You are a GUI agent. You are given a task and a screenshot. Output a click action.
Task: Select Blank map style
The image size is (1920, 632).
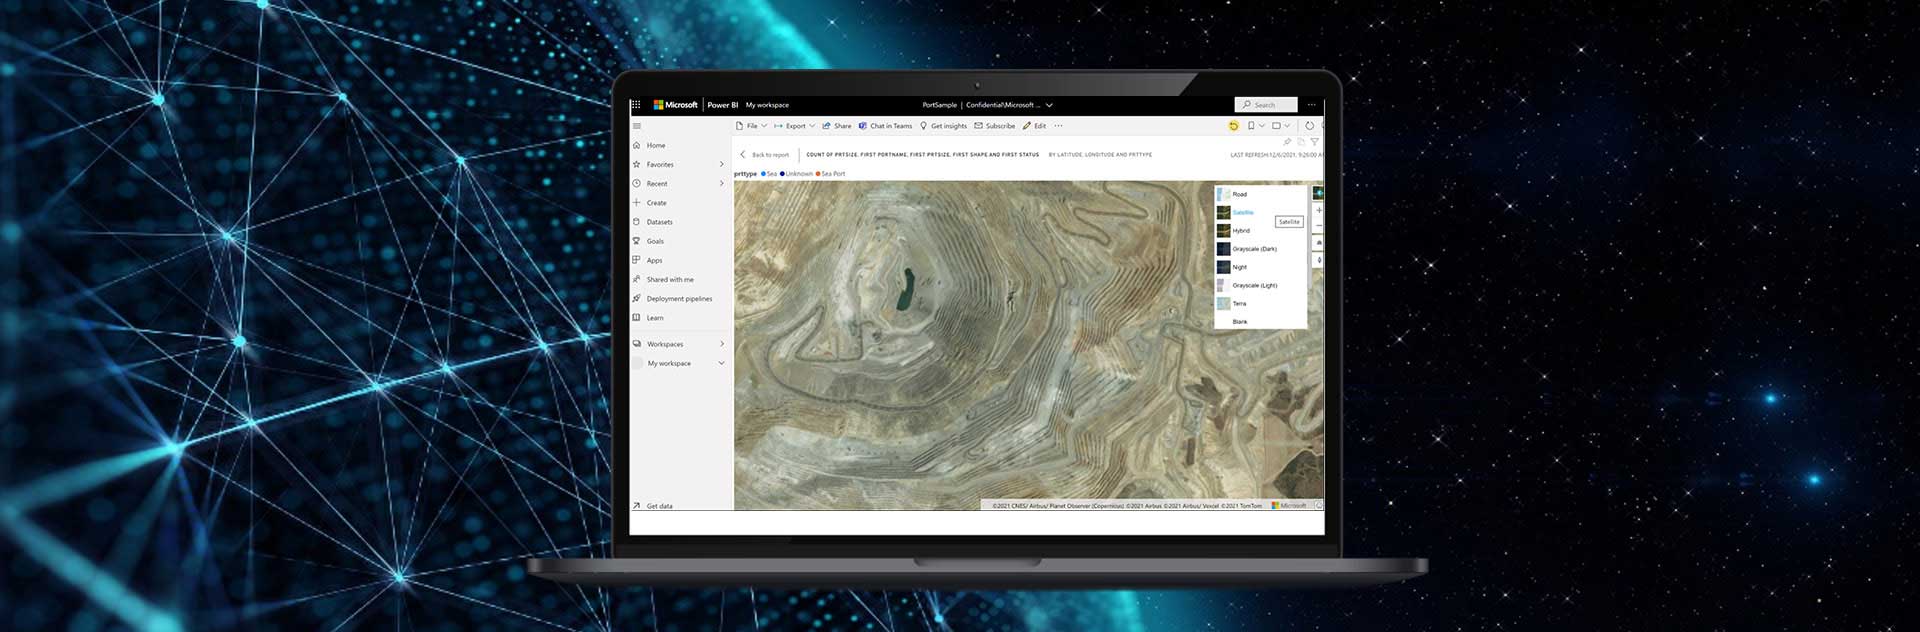click(1260, 321)
